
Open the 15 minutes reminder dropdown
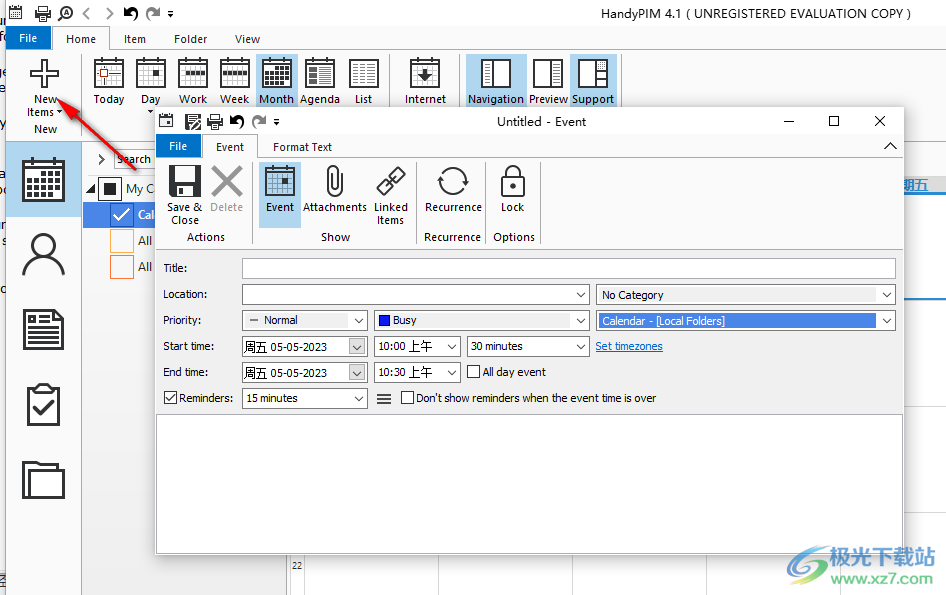click(358, 398)
